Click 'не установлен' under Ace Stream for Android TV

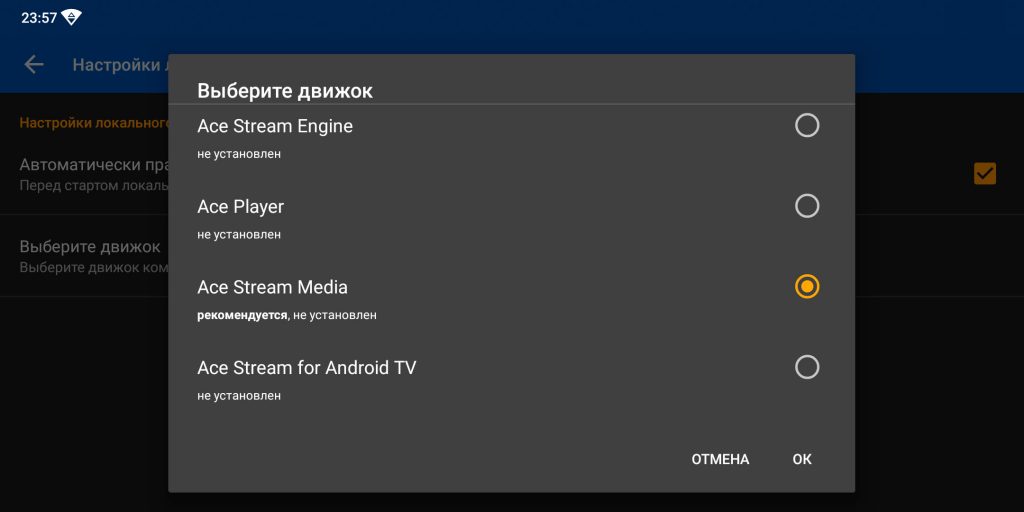[239, 396]
